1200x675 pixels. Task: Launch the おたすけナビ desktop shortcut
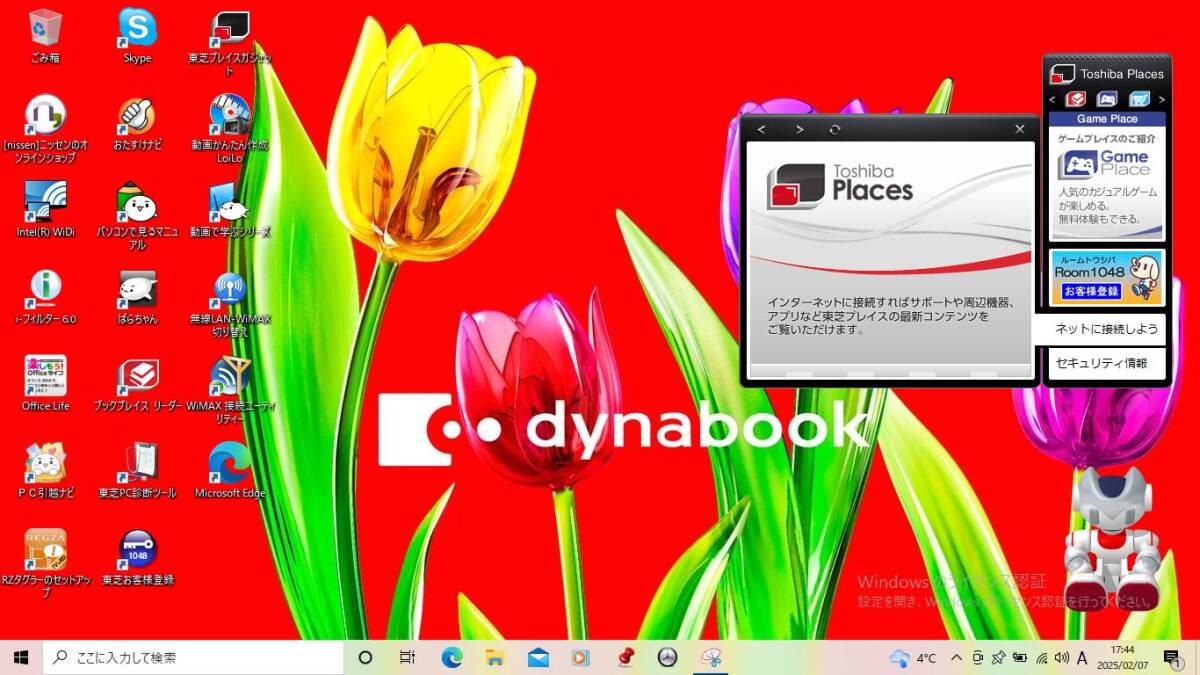[137, 124]
